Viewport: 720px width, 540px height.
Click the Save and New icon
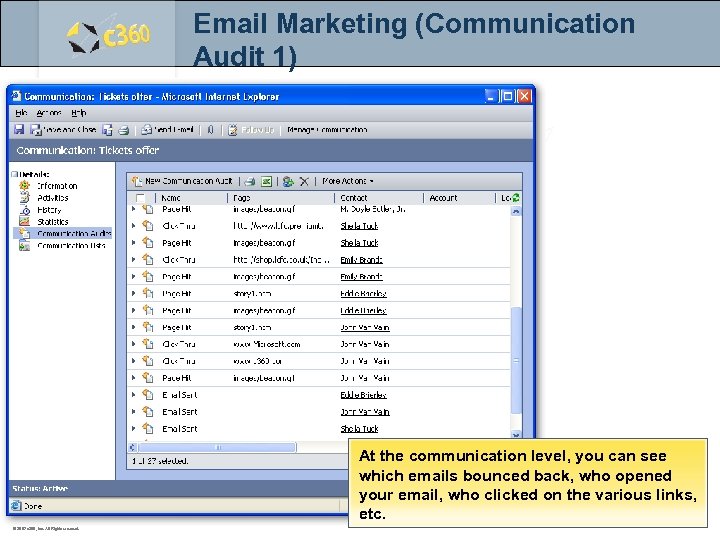[107, 130]
